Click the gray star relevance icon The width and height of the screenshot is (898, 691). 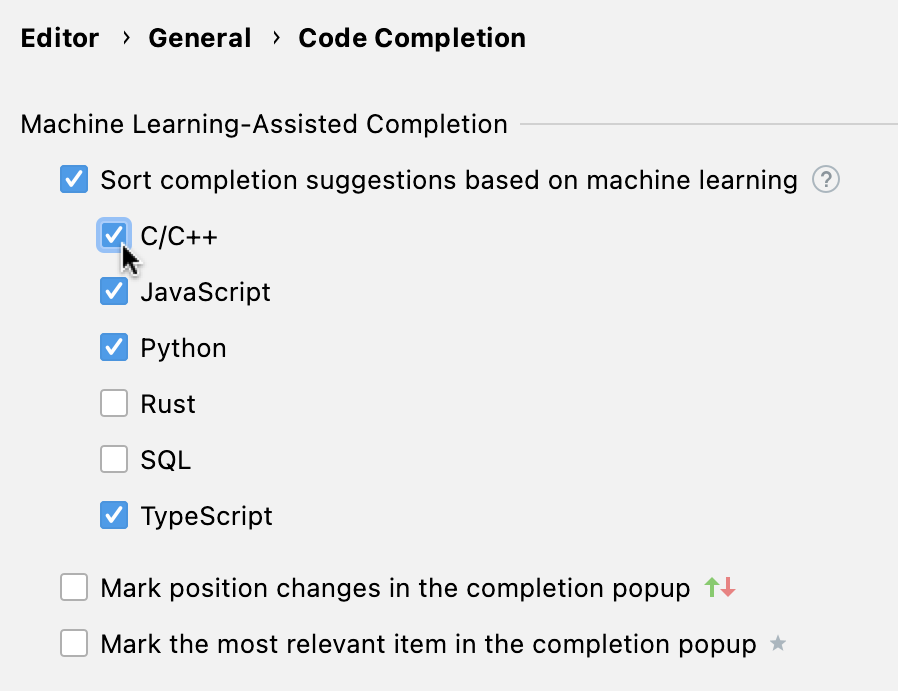coord(778,644)
